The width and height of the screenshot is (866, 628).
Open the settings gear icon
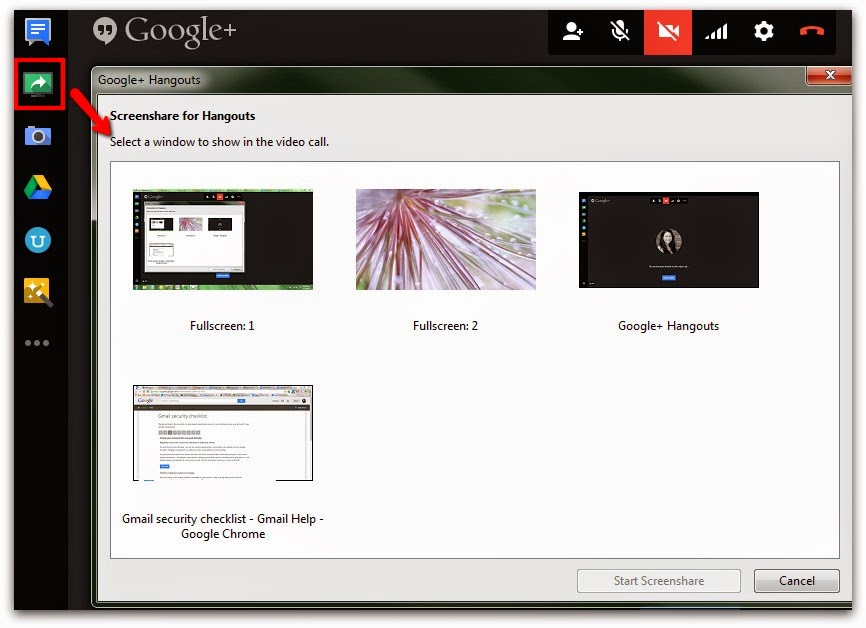coord(764,31)
